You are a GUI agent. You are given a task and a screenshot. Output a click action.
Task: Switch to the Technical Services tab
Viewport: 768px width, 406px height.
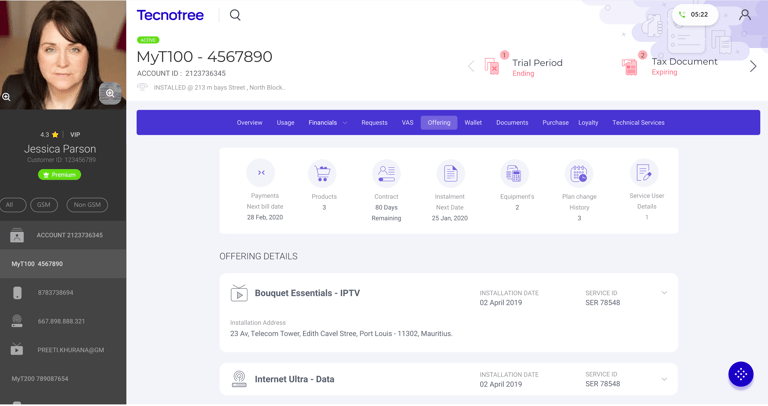click(638, 123)
